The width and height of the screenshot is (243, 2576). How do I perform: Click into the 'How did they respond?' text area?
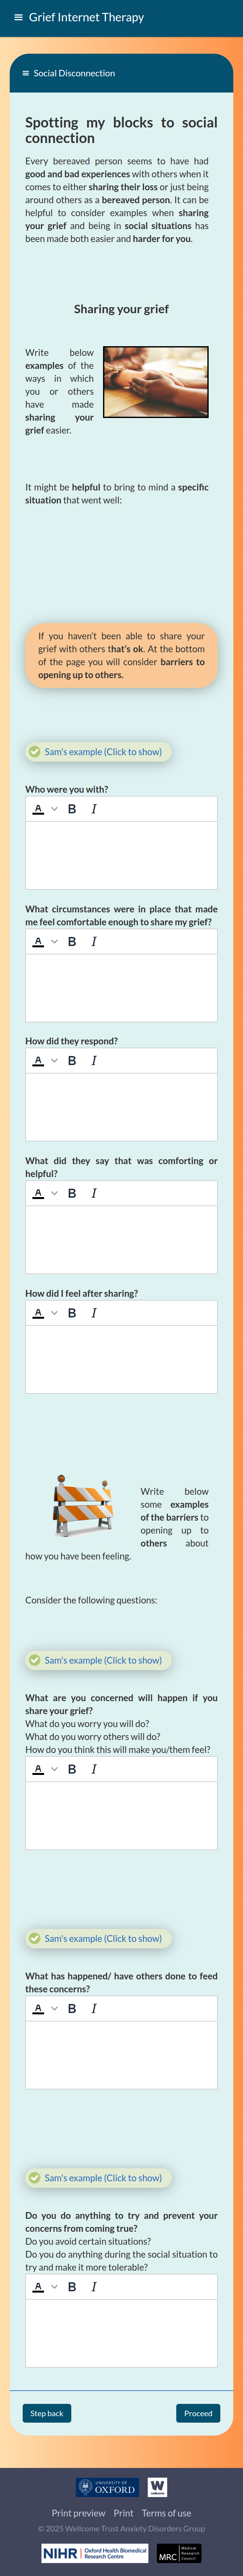(x=121, y=1106)
